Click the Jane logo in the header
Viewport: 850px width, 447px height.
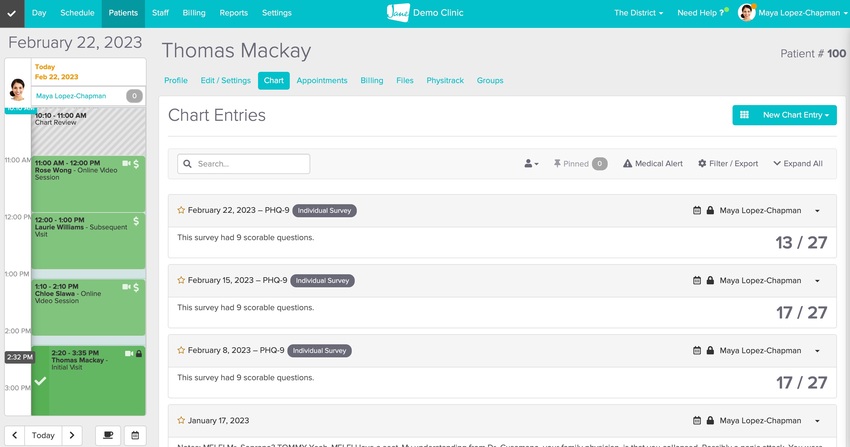coord(398,13)
